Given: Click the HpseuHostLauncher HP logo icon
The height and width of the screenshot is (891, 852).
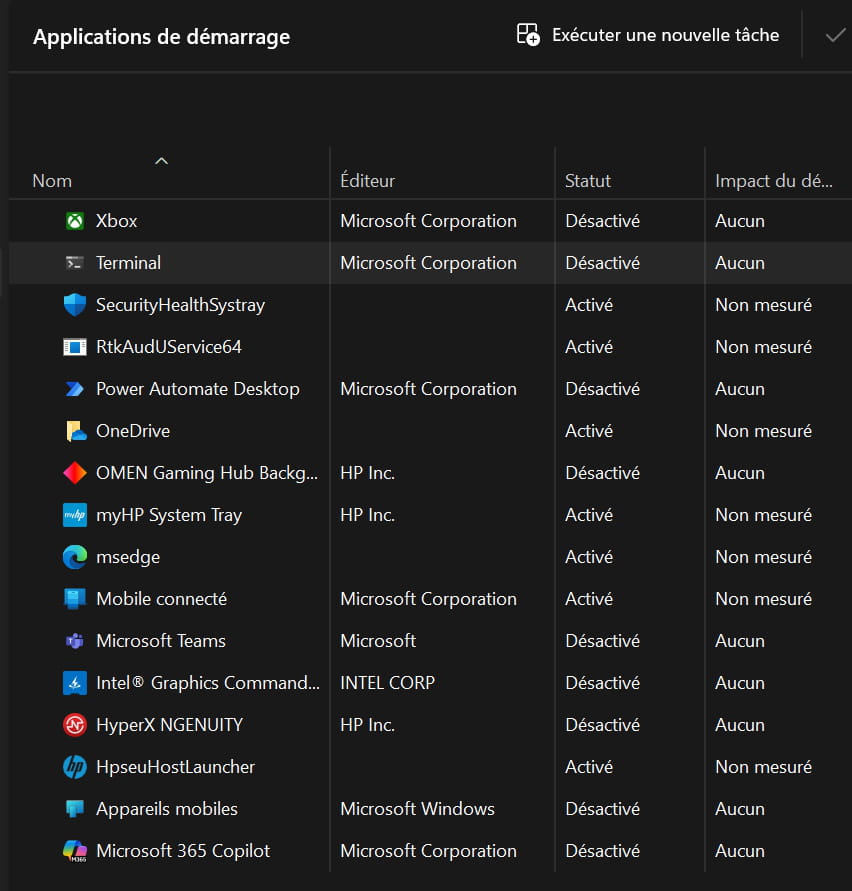Looking at the screenshot, I should click(74, 767).
